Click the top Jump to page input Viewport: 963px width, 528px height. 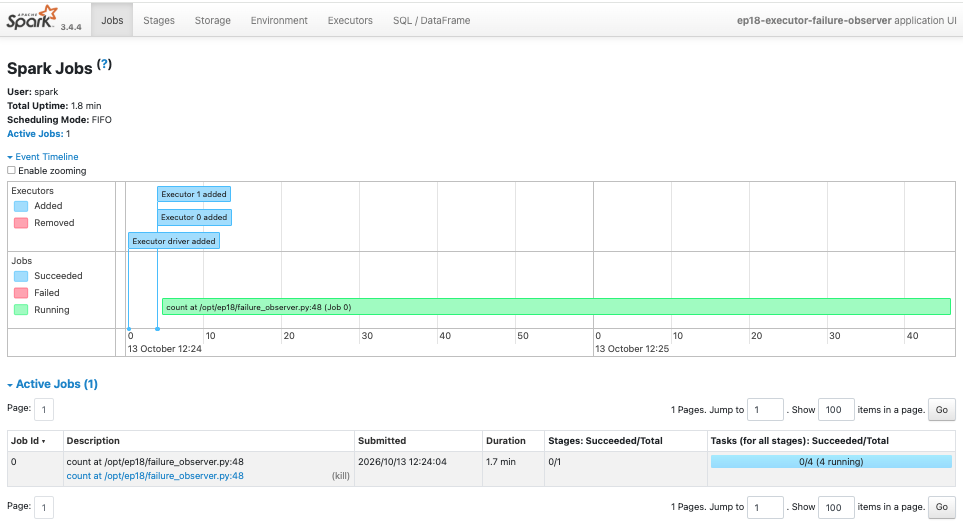[765, 410]
